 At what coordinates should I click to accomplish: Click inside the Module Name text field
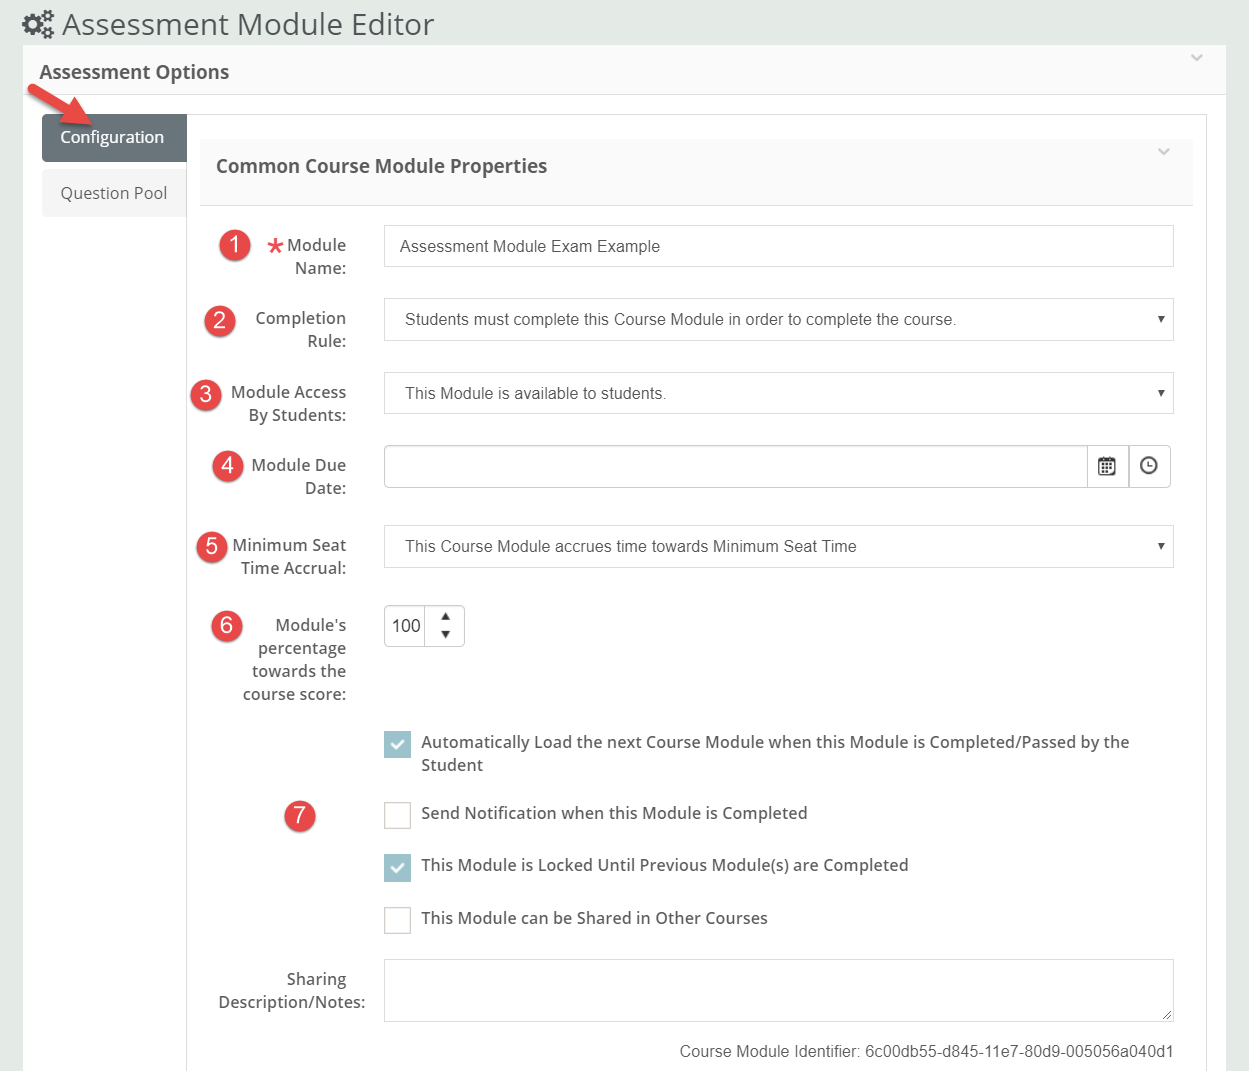(x=700, y=245)
